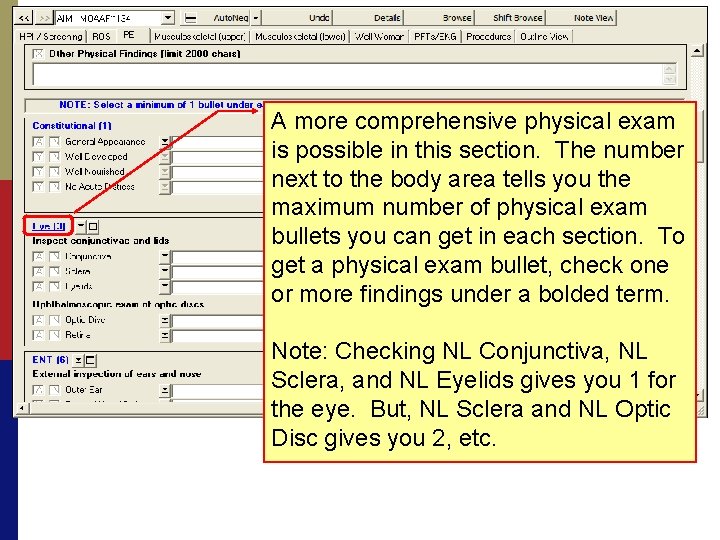Screen dimensions: 720x540
Task: Check the N box for Retina
Action: [54, 335]
